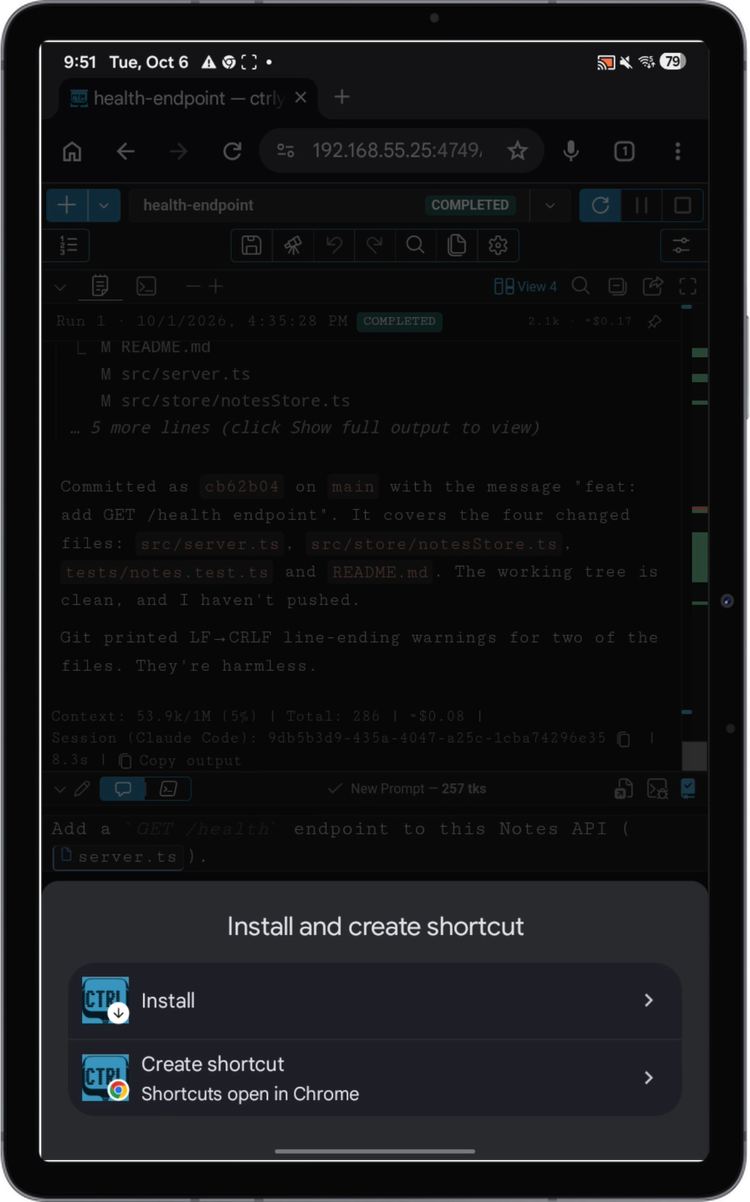Pin Run 1 with the pin icon
Image resolution: width=750 pixels, height=1202 pixels.
click(x=654, y=322)
